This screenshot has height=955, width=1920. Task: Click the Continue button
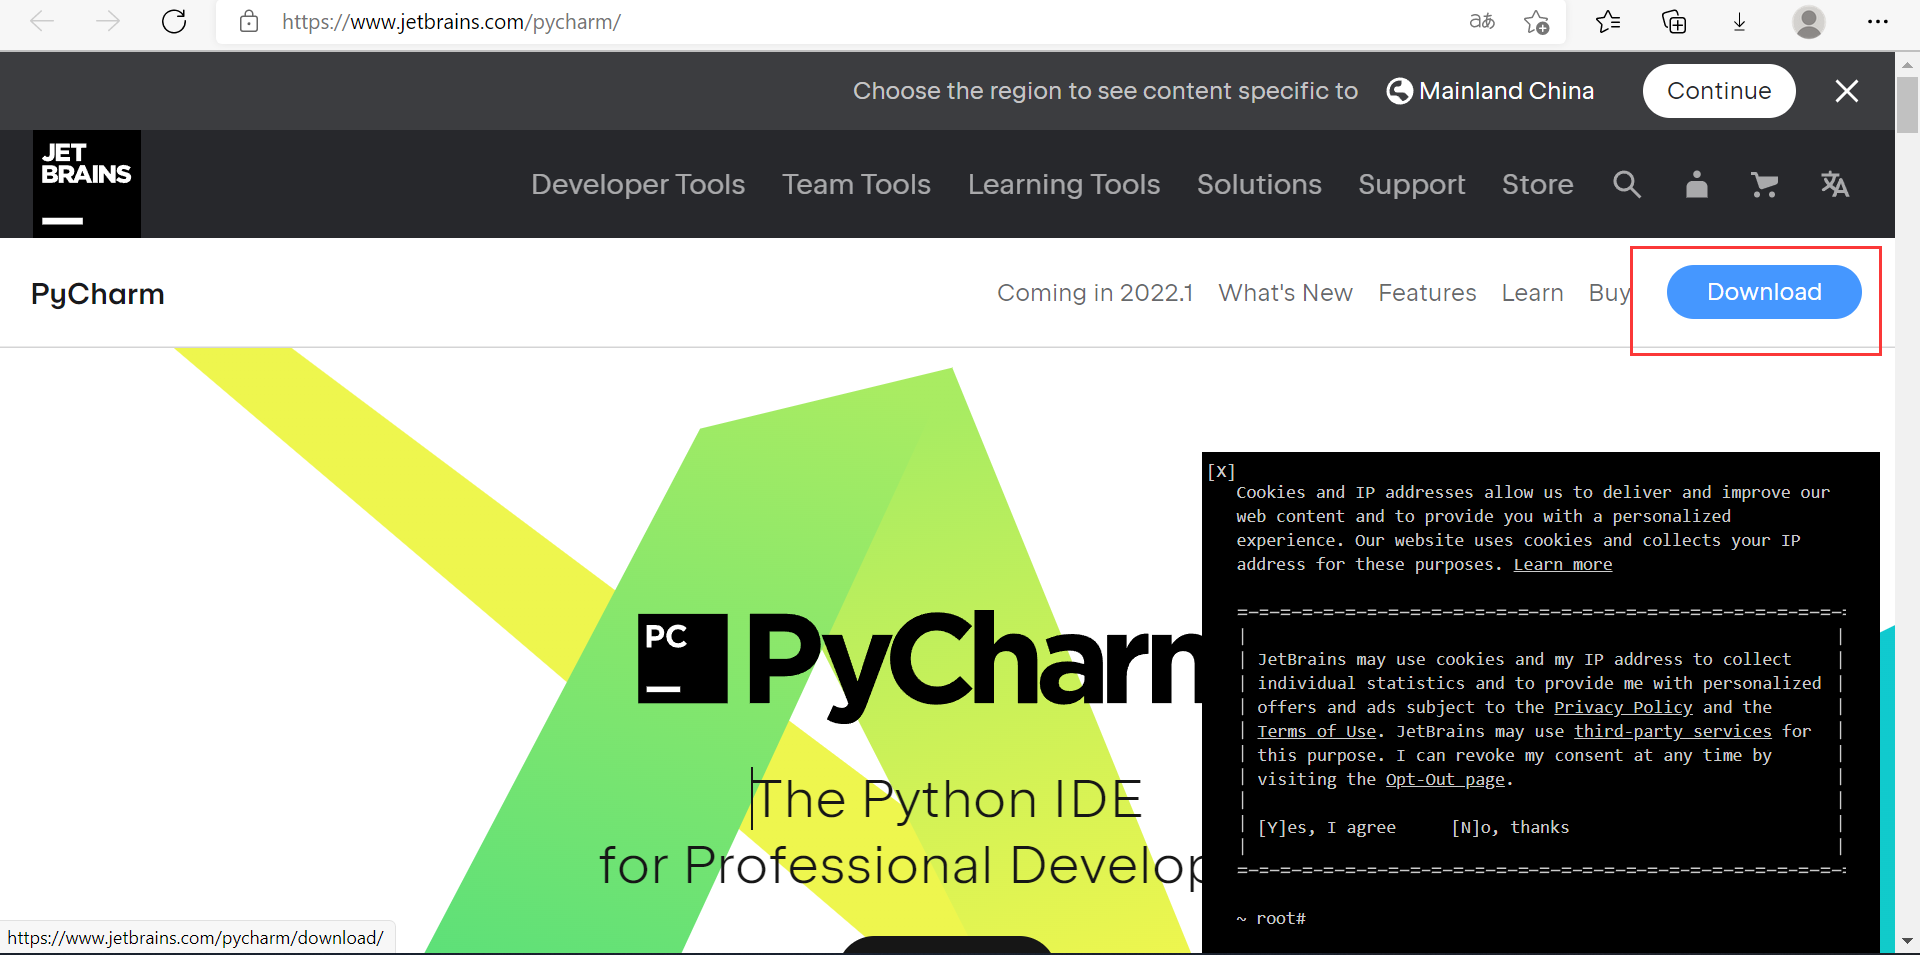tap(1719, 91)
